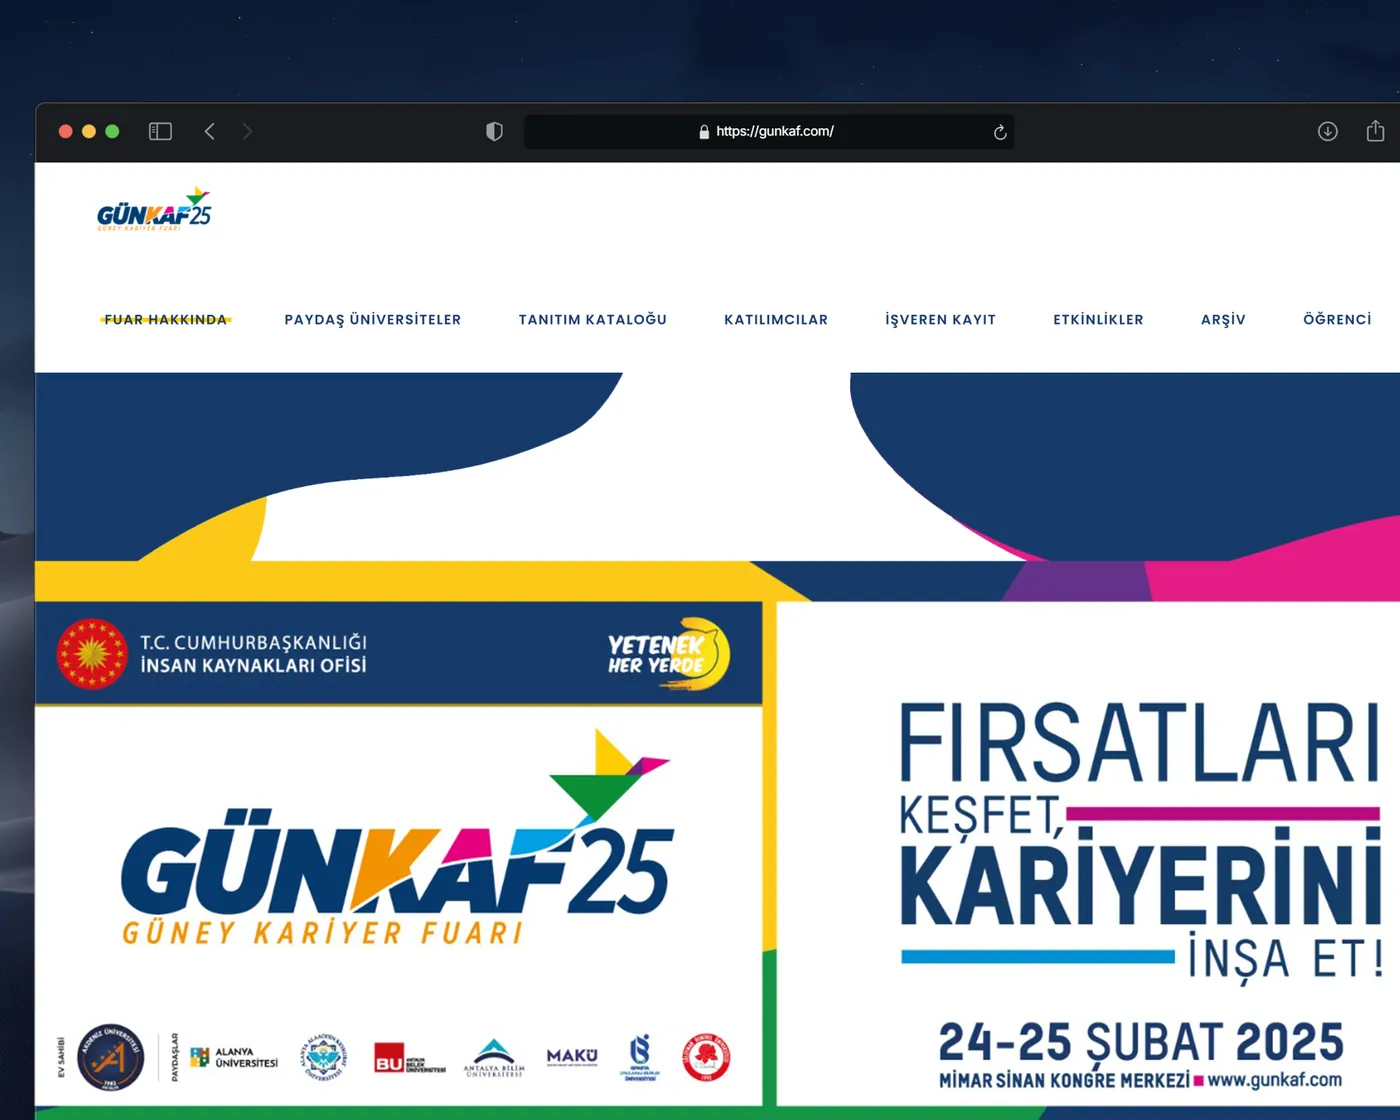
Task: Open the ARŞİV menu item
Action: click(x=1223, y=319)
